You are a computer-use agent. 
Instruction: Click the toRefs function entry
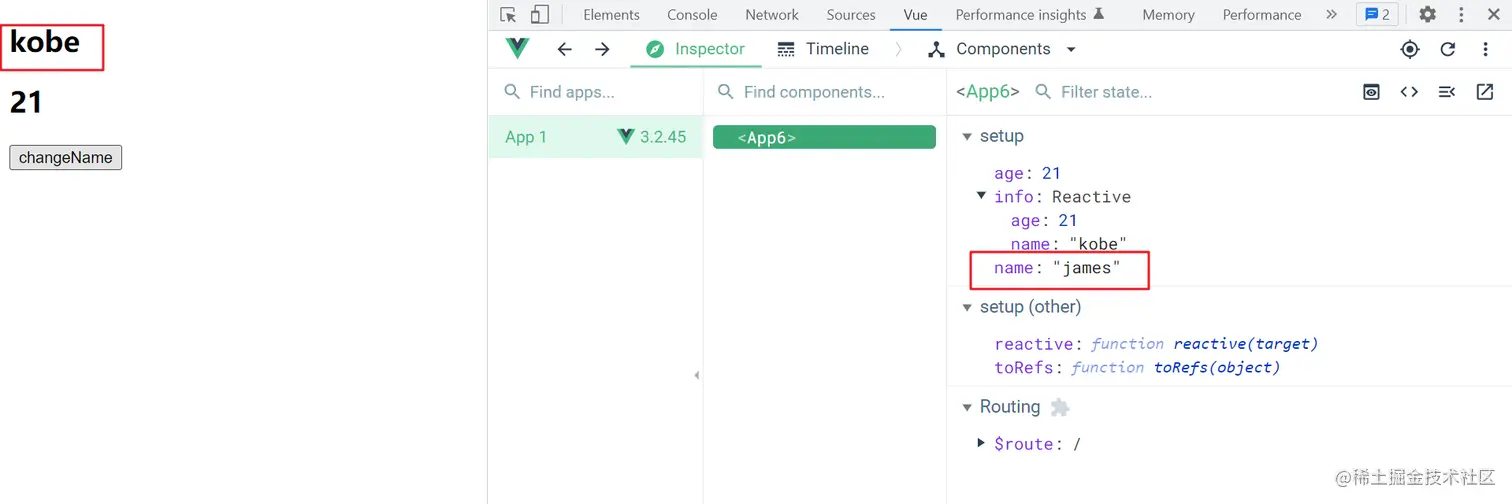[1137, 368]
